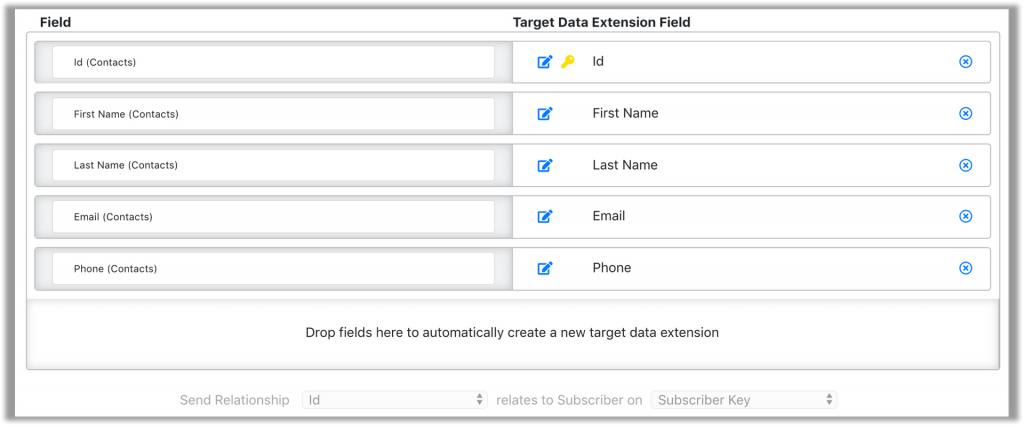Expand the Subscriber Key dropdown

click(743, 400)
